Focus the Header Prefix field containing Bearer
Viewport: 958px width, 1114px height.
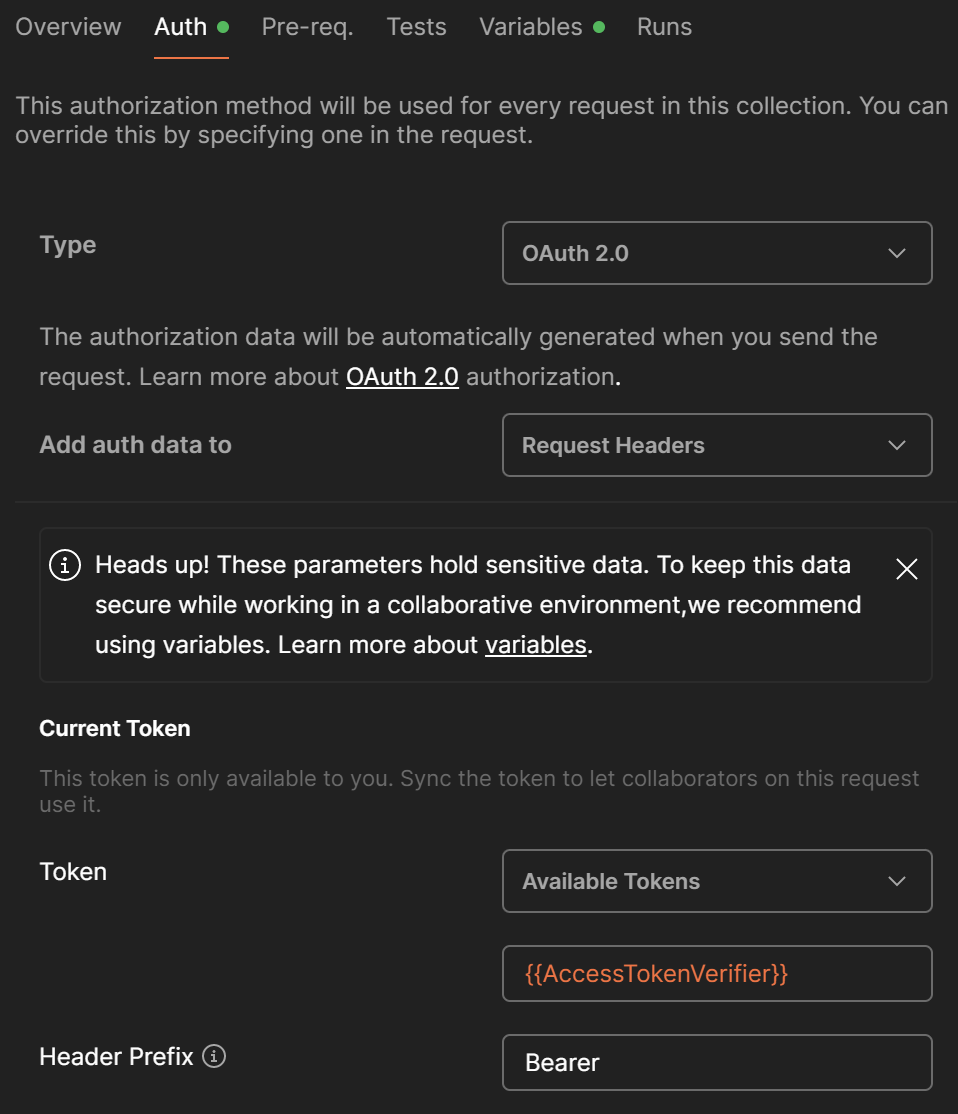(716, 1062)
